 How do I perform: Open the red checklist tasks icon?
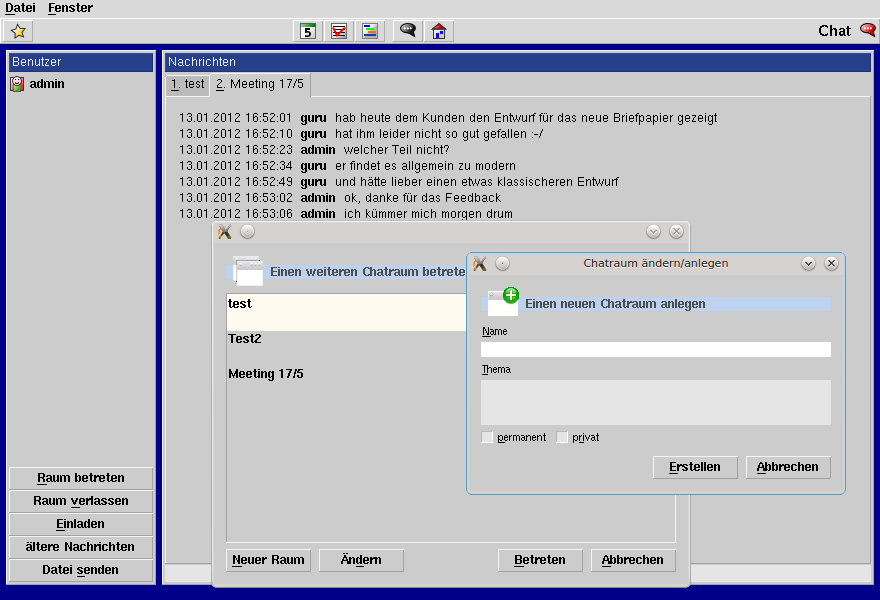coord(339,31)
